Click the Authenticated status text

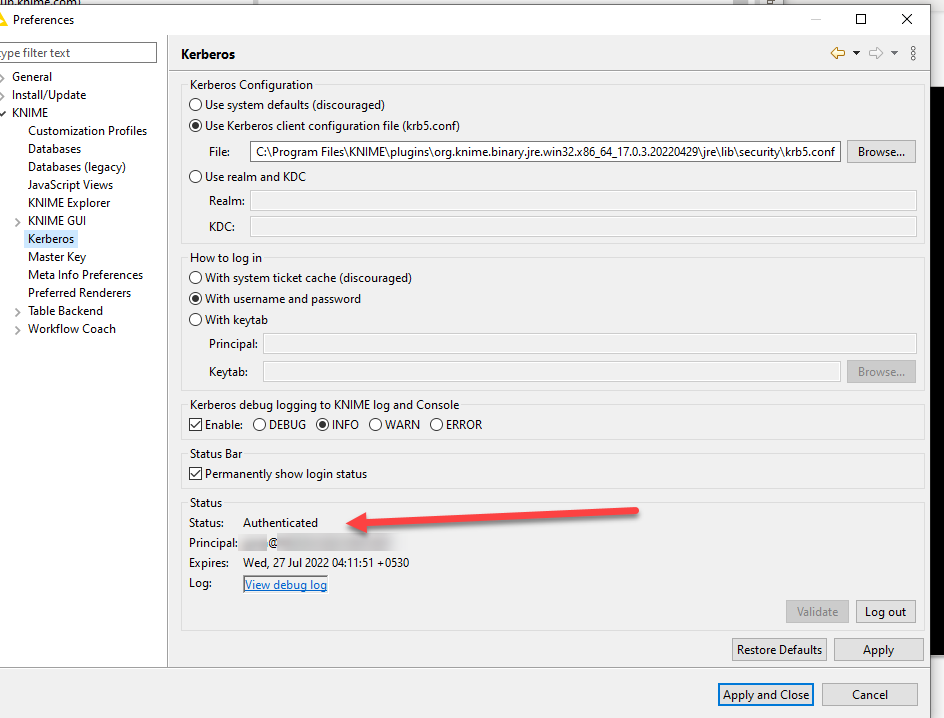(x=281, y=523)
